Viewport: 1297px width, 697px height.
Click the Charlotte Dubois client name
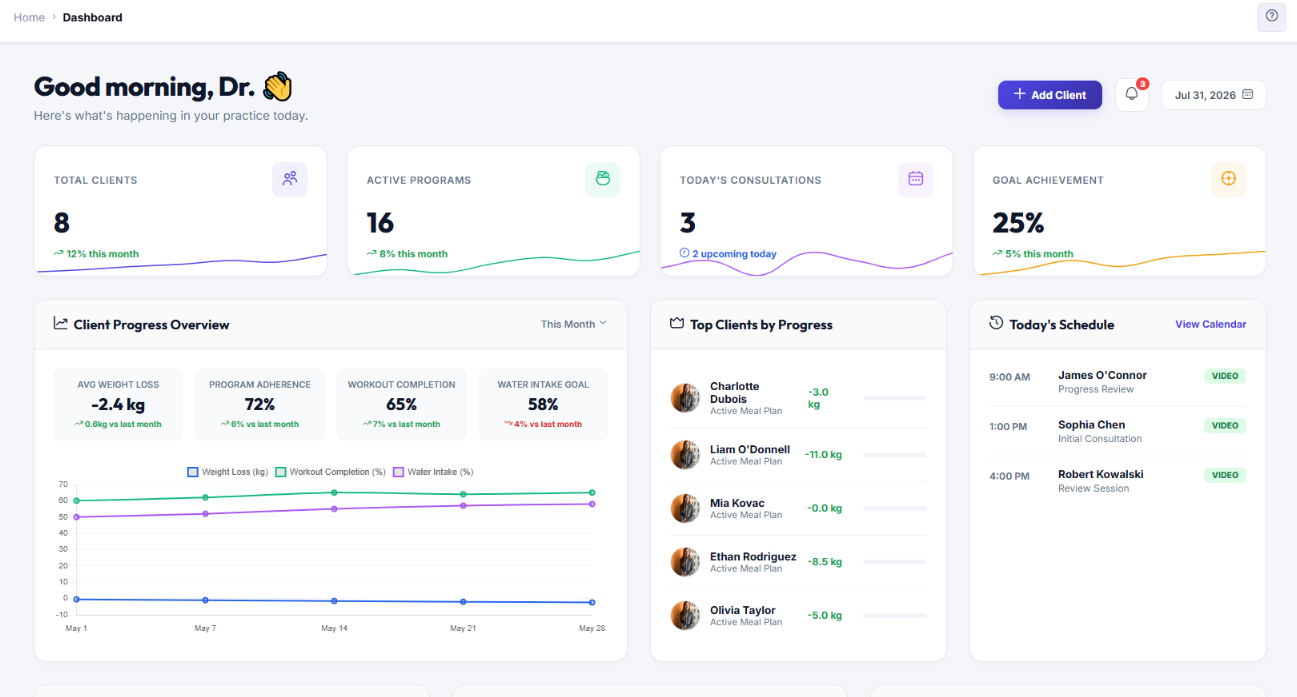pos(735,392)
